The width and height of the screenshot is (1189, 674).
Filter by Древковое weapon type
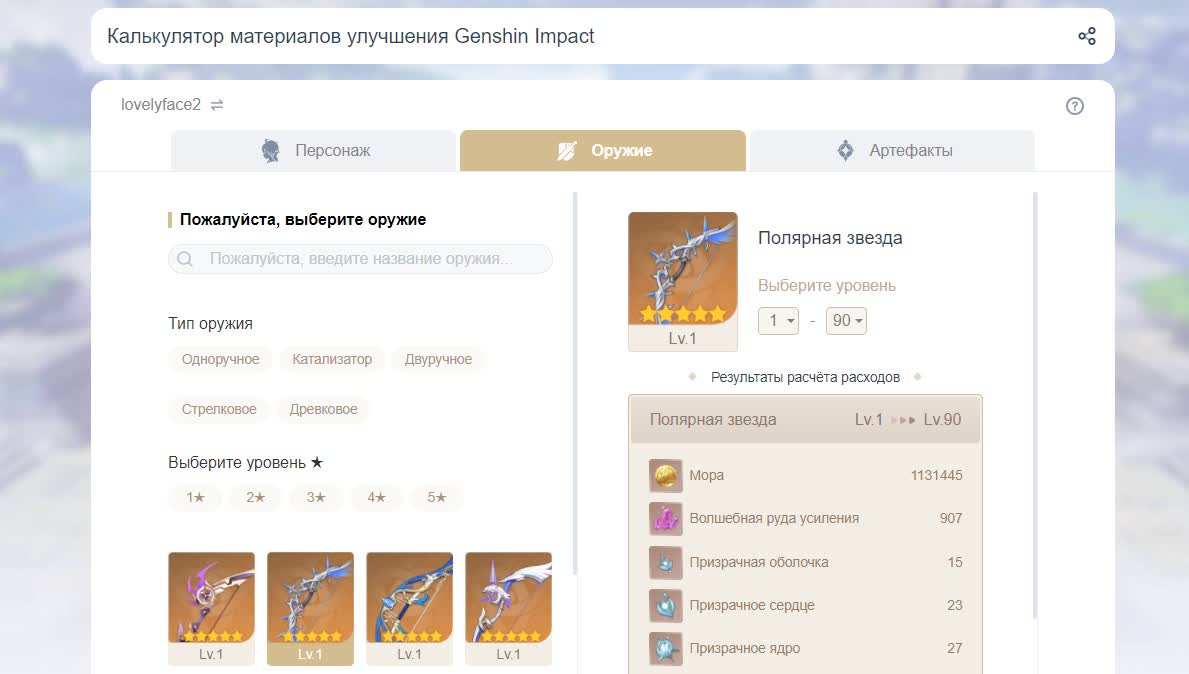pyautogui.click(x=323, y=409)
